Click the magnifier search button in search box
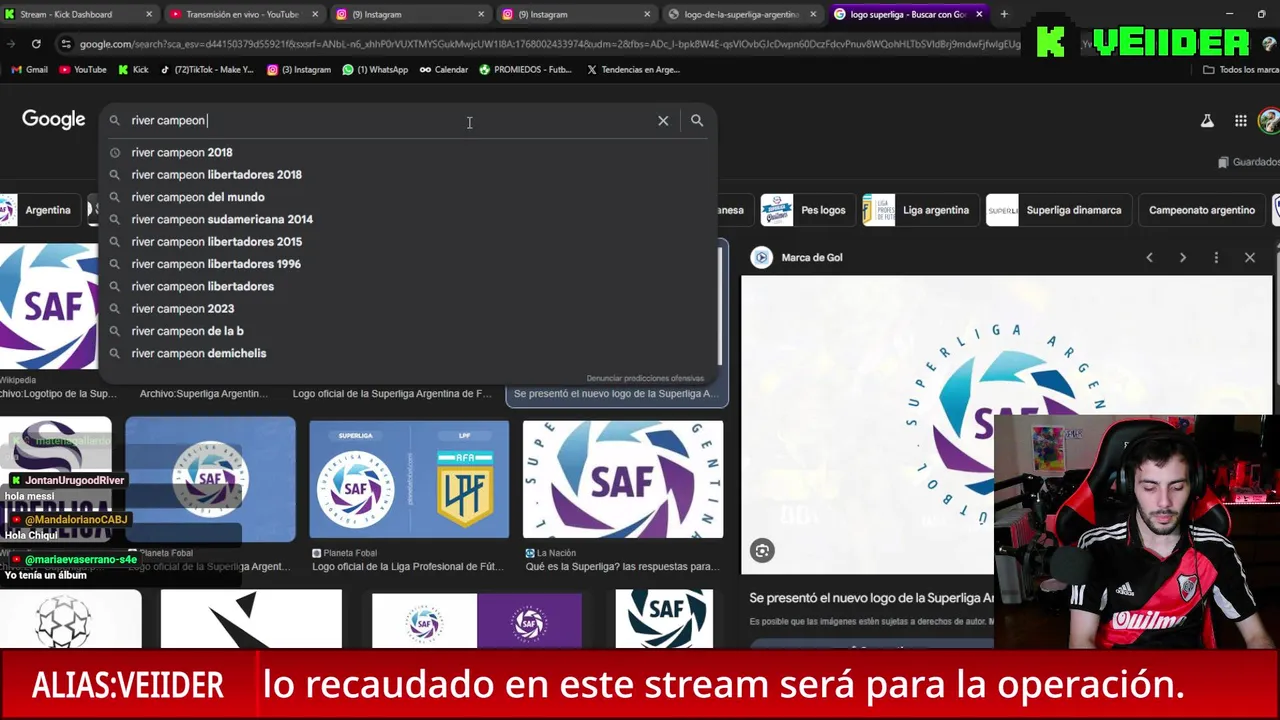The height and width of the screenshot is (720, 1280). coord(697,120)
